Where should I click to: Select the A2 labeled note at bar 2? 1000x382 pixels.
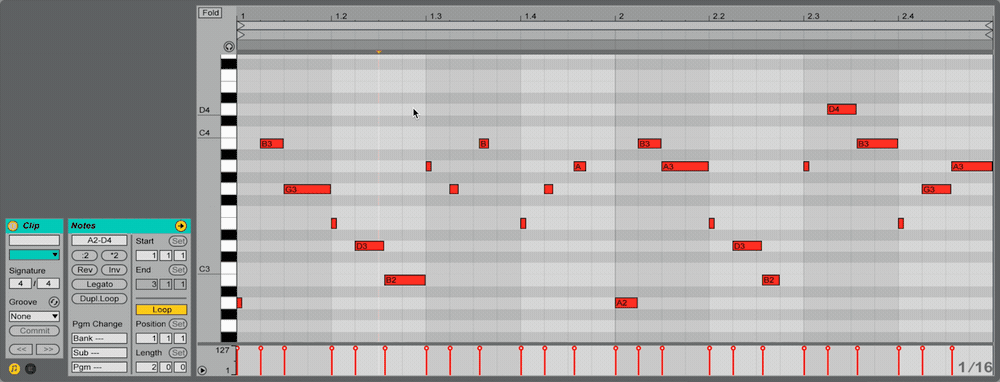click(626, 303)
